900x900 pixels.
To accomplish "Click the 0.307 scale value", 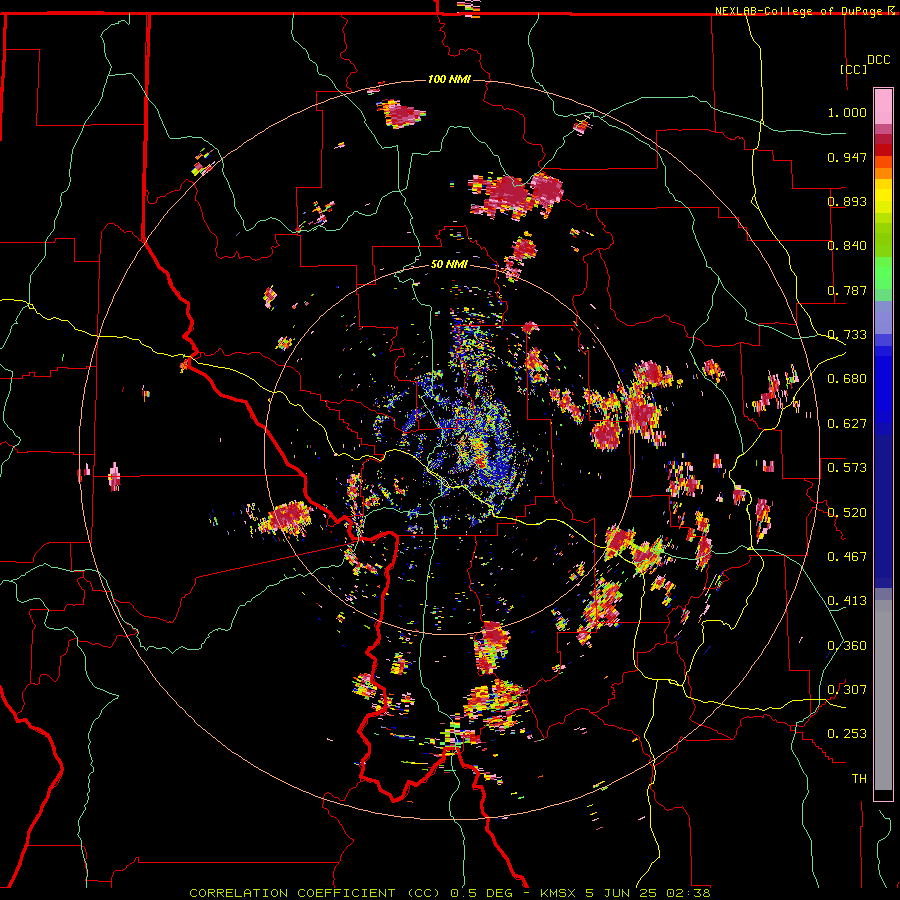I will [x=847, y=690].
